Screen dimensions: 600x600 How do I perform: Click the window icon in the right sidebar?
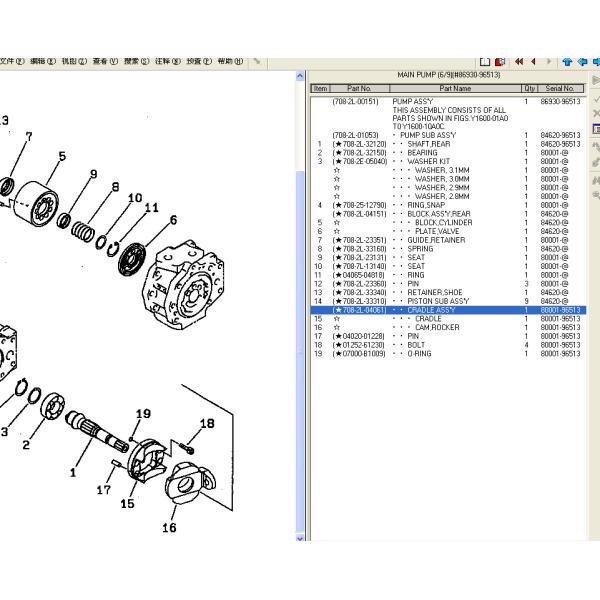595,129
